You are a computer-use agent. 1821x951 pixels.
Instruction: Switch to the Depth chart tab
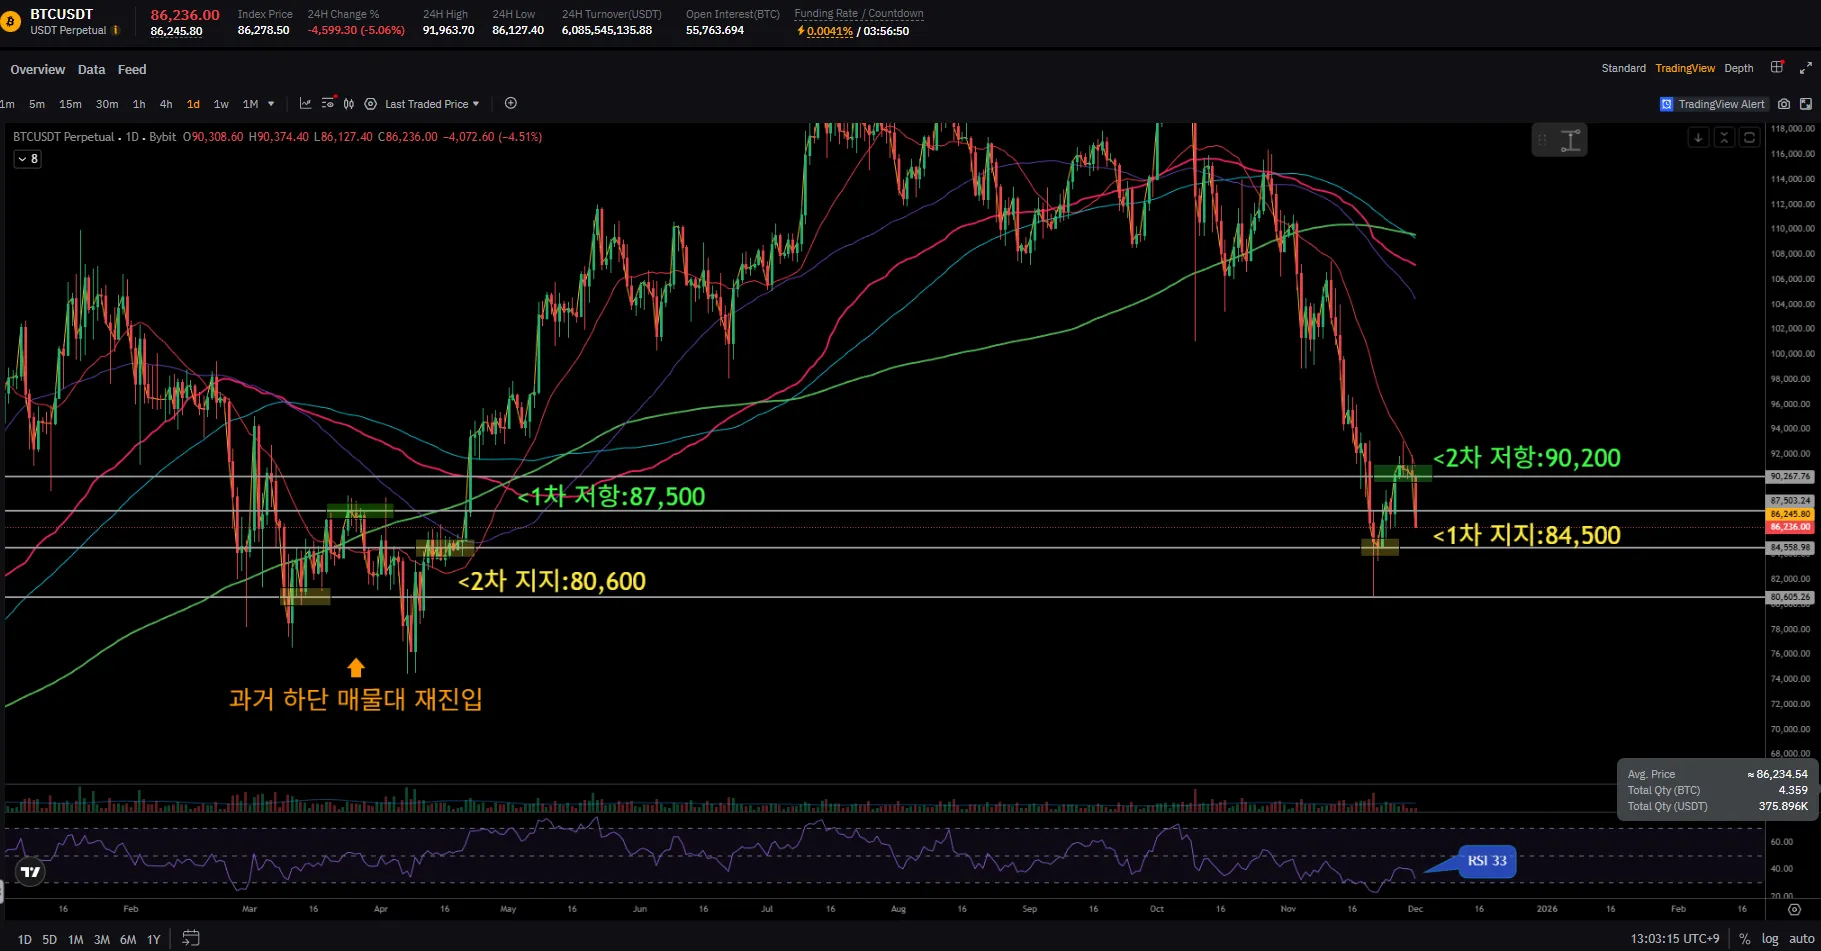click(x=1738, y=68)
